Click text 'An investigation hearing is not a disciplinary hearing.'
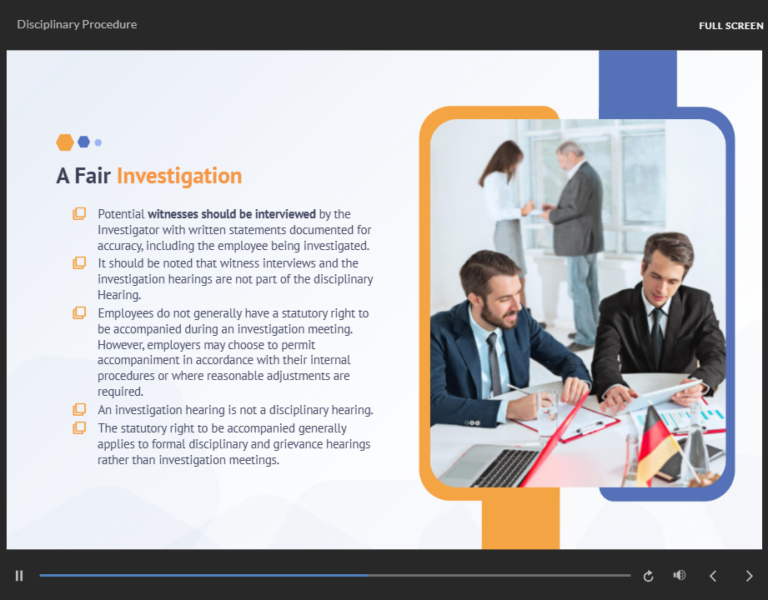768x600 pixels. [235, 409]
